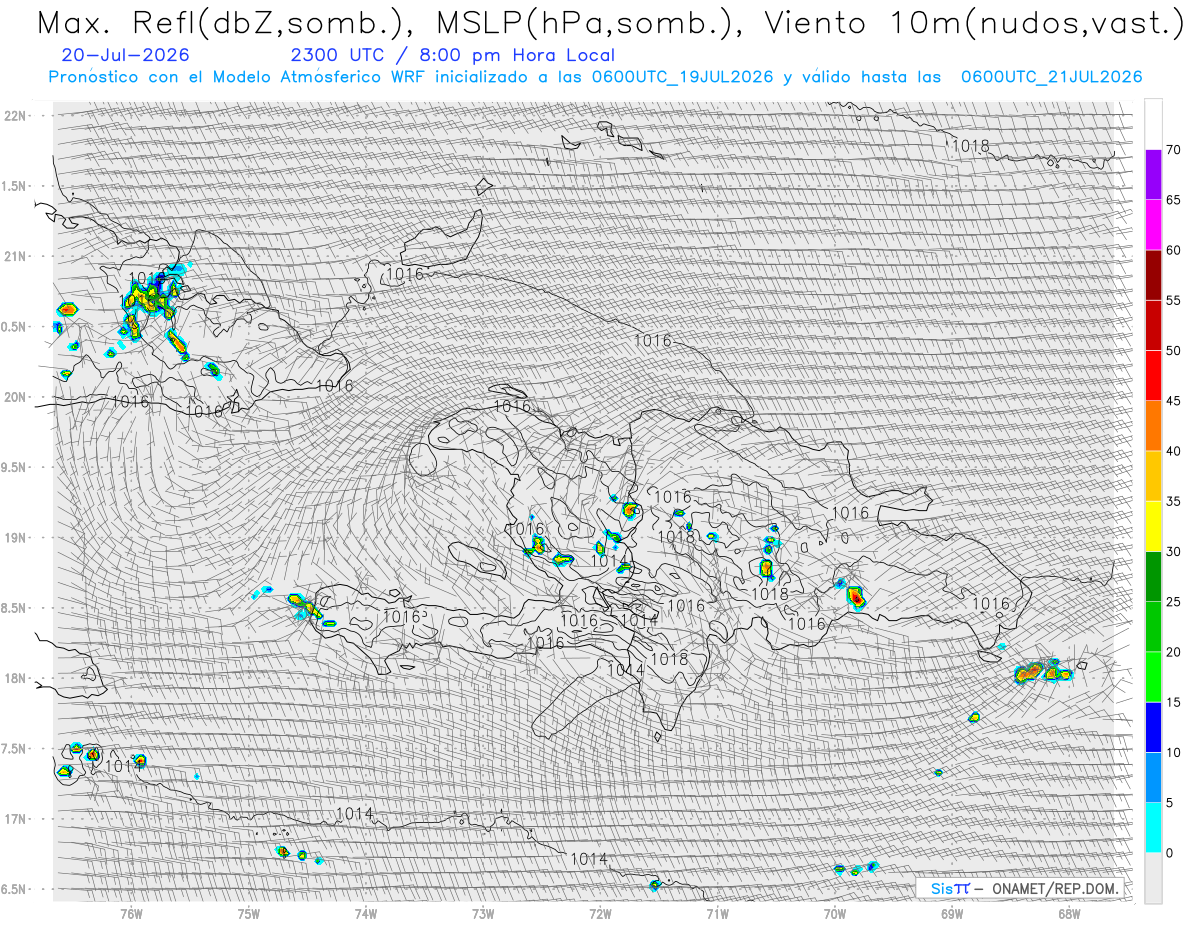Pick the bright yellow 30–35 dBZ band
The image size is (1200, 927).
[1153, 526]
